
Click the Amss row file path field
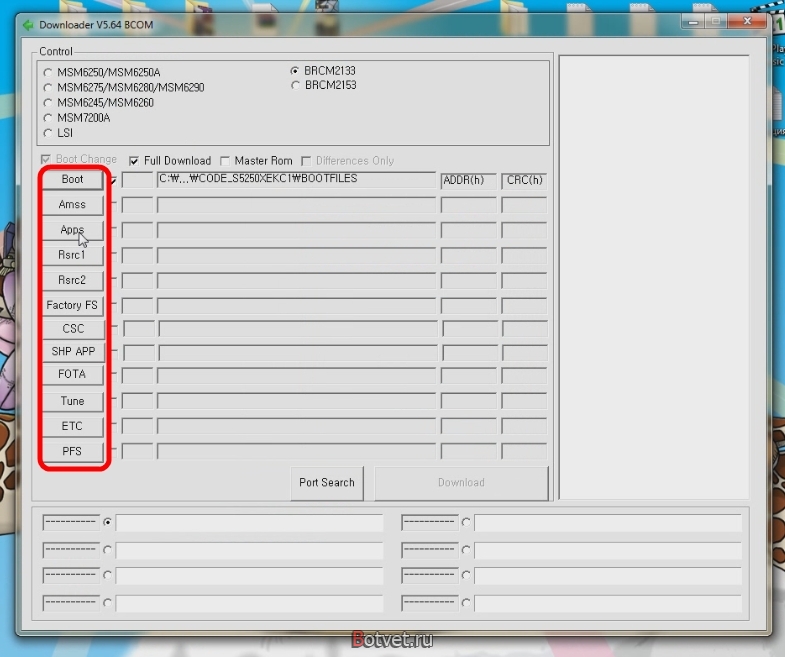296,205
